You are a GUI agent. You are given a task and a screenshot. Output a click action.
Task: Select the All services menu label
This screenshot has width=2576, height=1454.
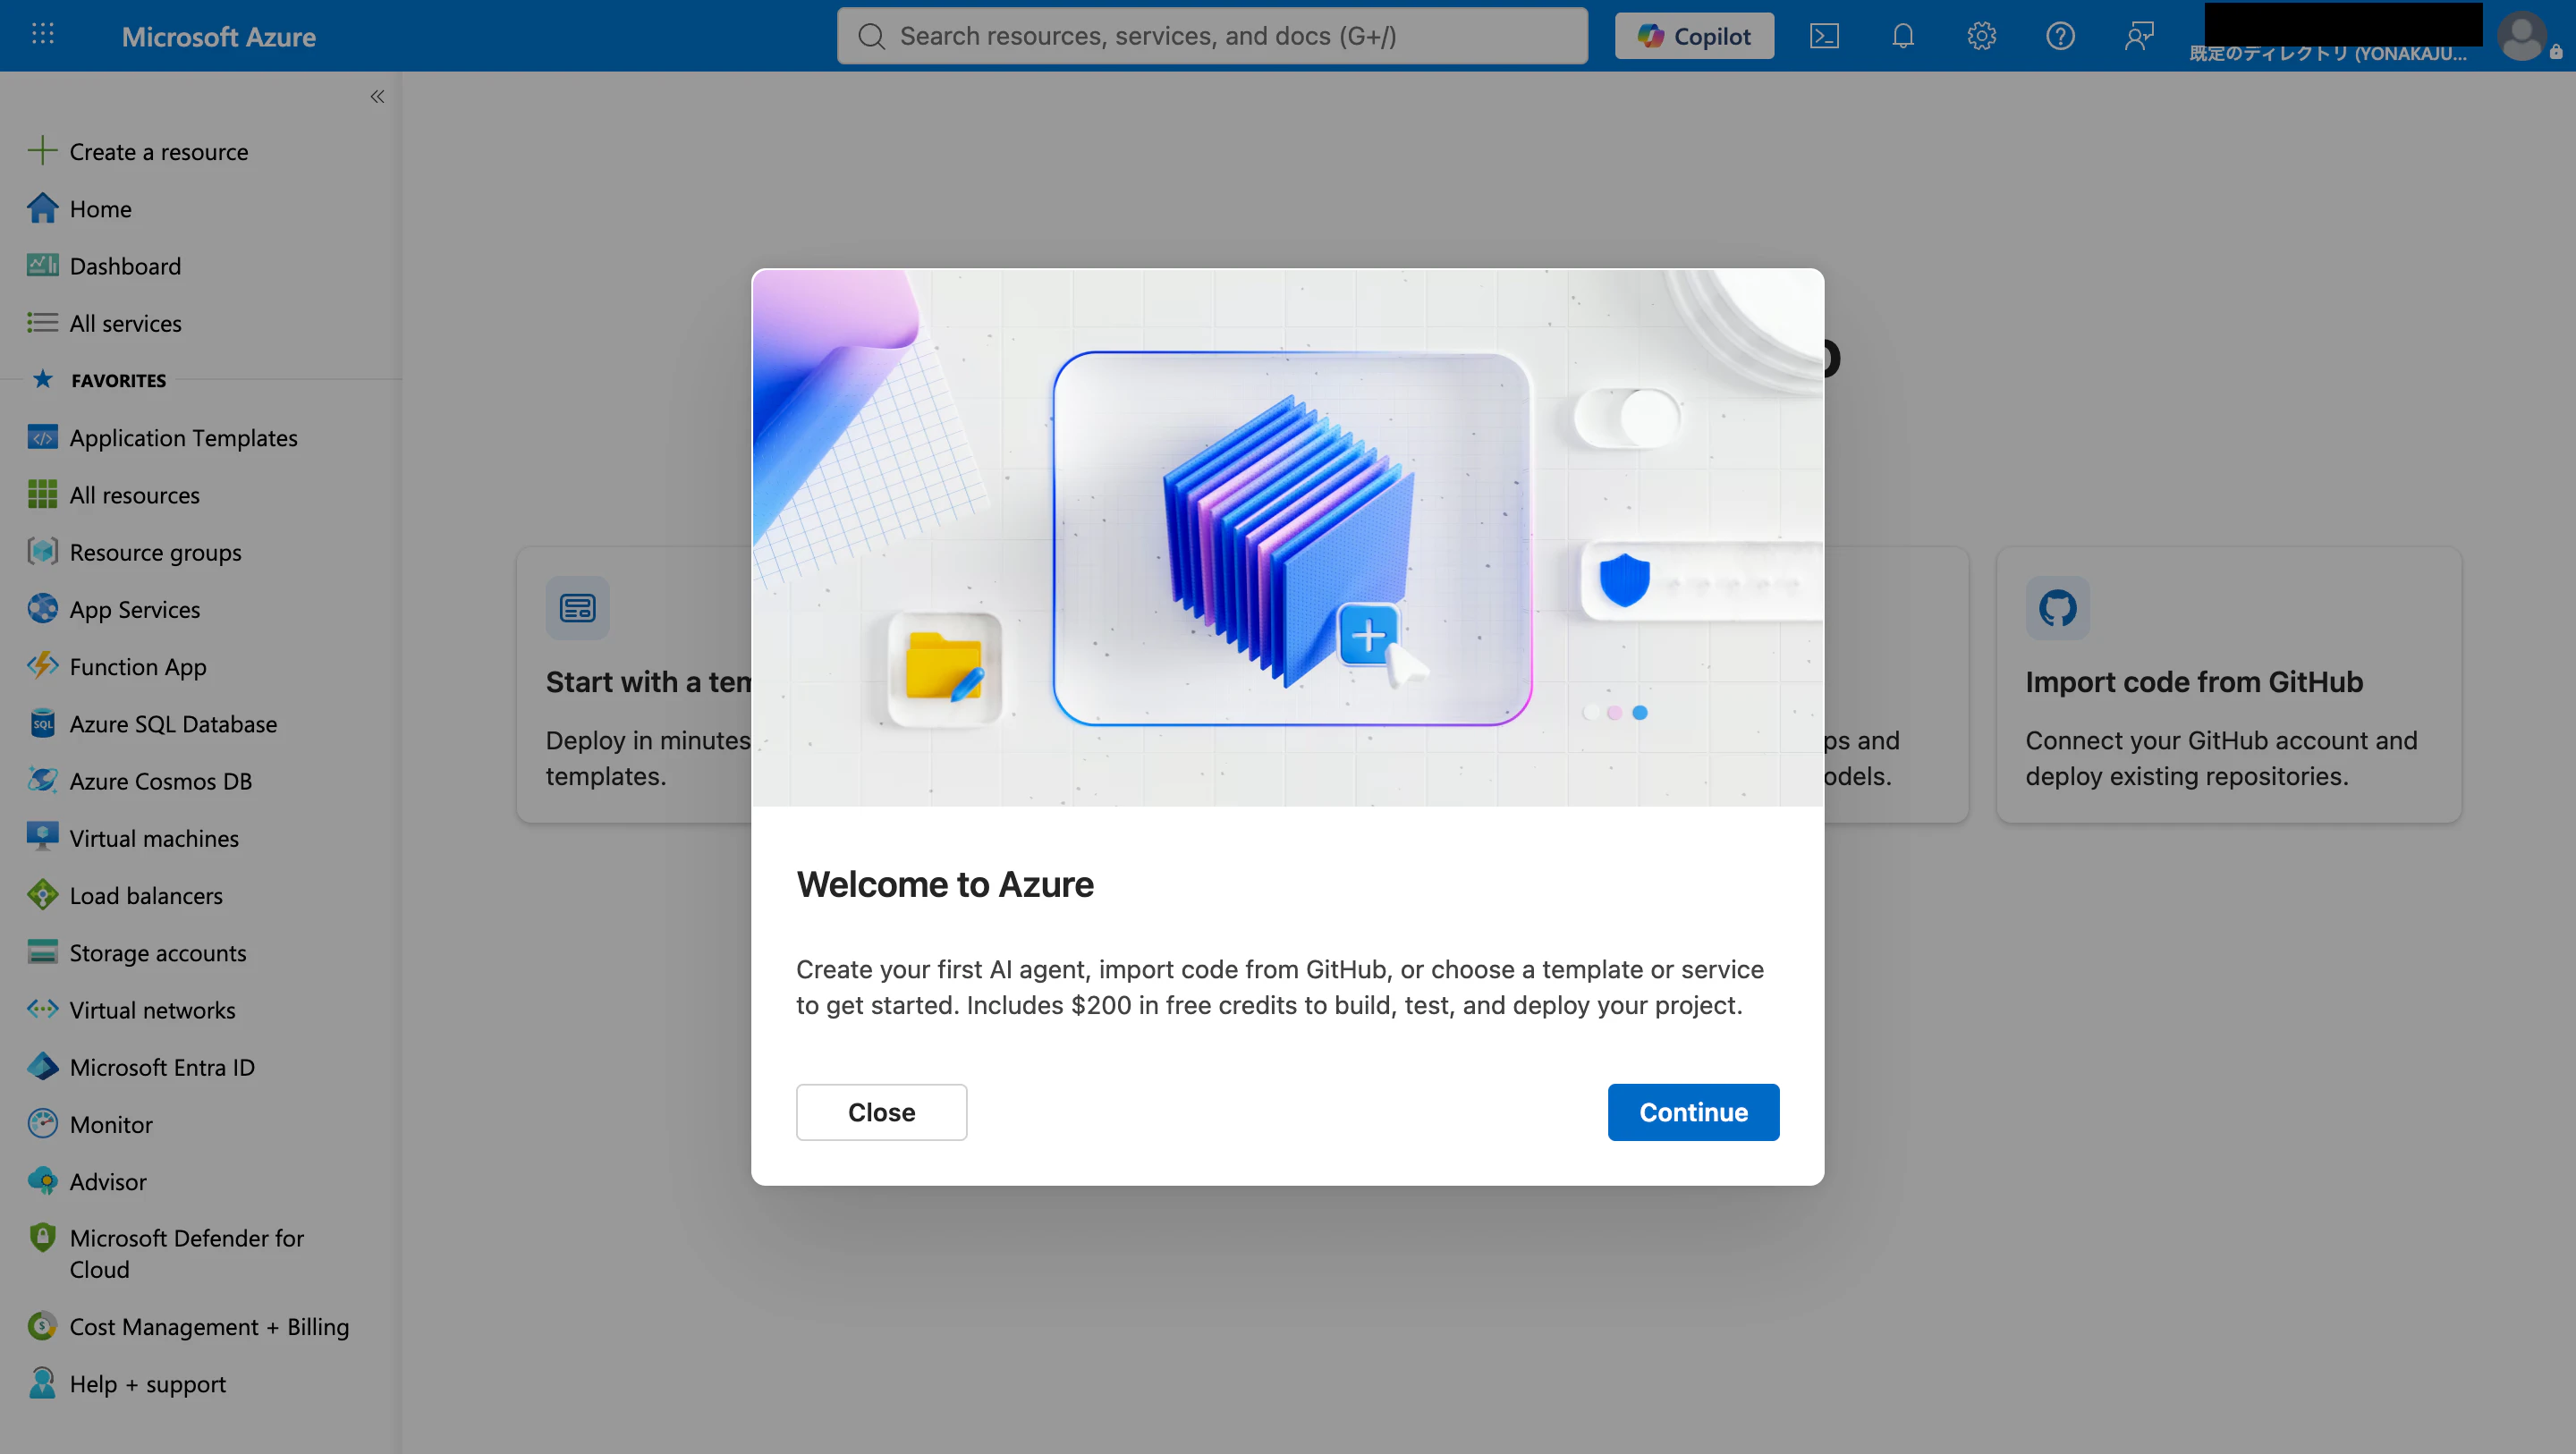click(x=125, y=323)
